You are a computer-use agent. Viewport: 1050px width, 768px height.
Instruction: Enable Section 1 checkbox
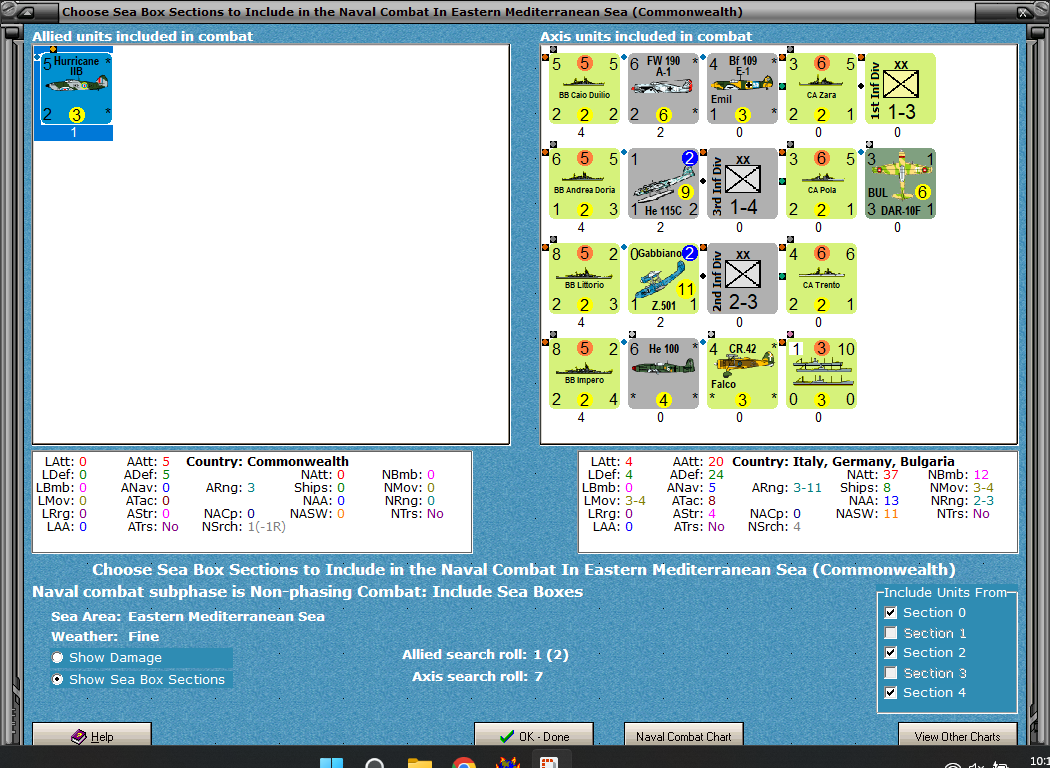[891, 633]
